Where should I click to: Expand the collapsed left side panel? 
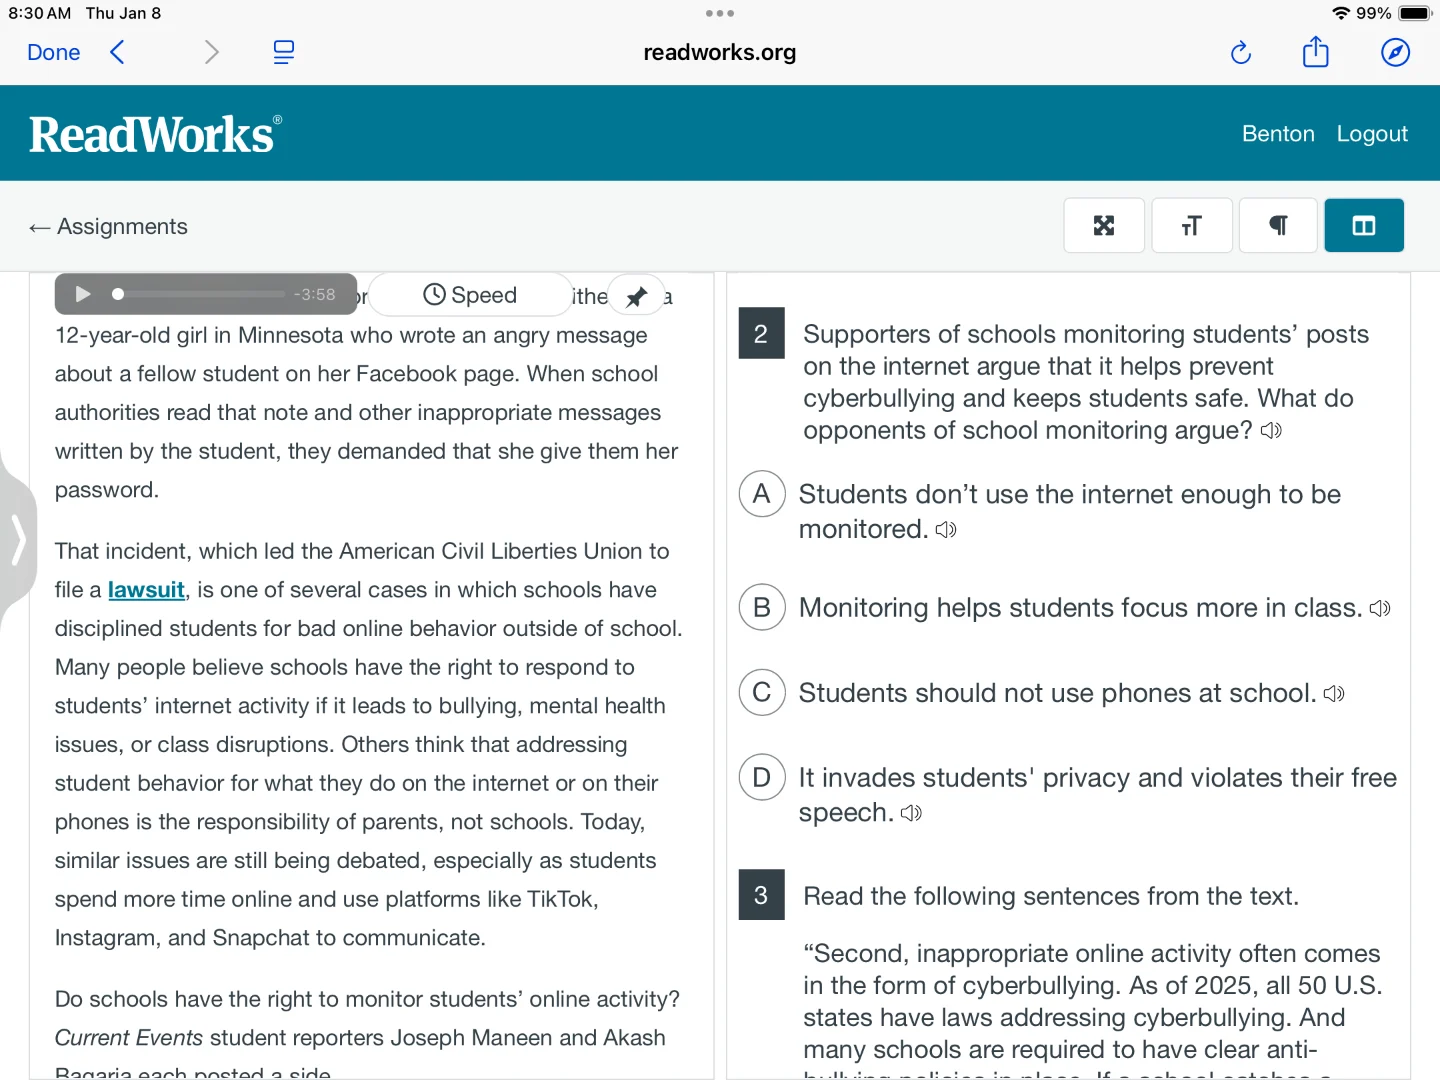(17, 541)
